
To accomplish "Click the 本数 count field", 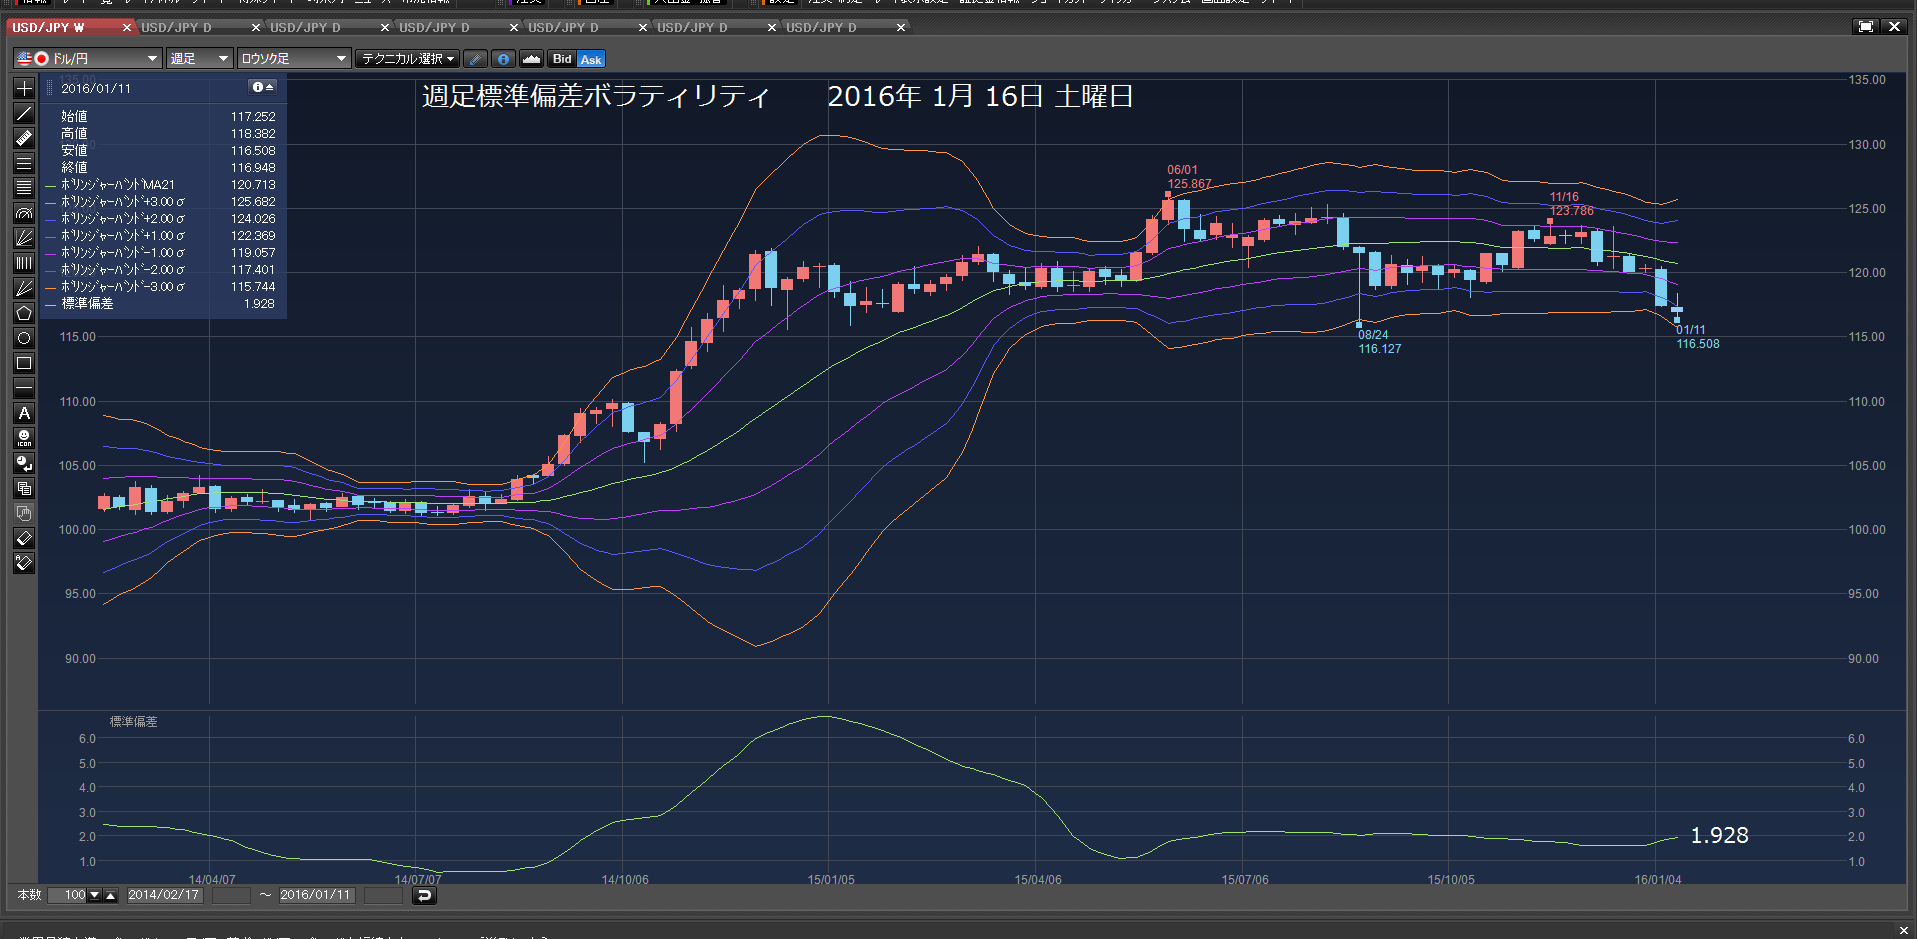I will [x=68, y=895].
